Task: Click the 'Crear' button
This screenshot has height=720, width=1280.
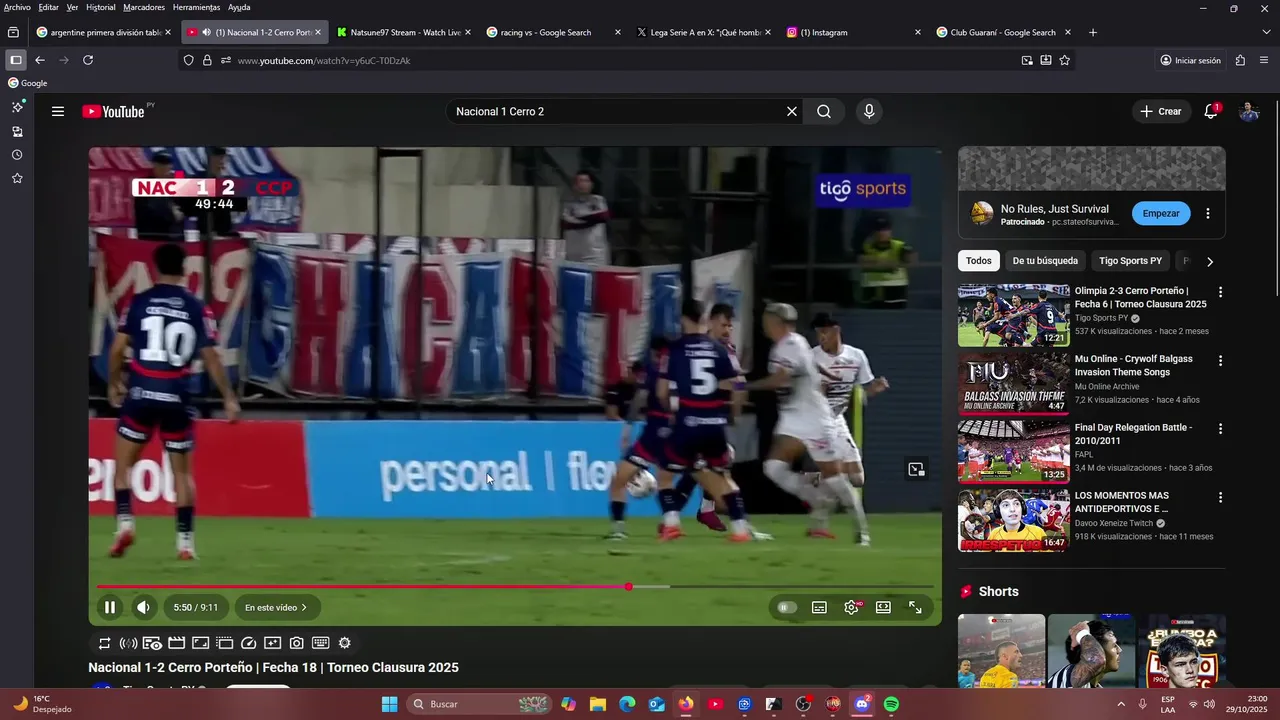Action: 1160,111
